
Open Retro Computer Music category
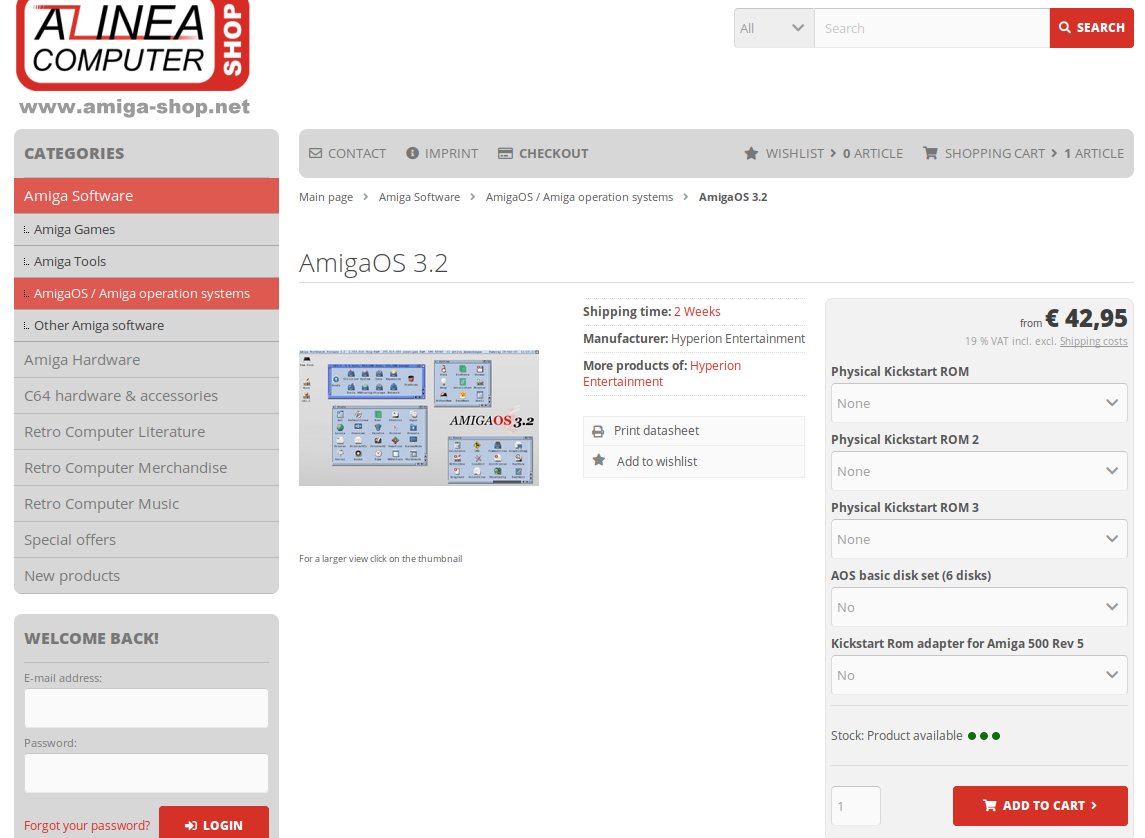tap(146, 504)
